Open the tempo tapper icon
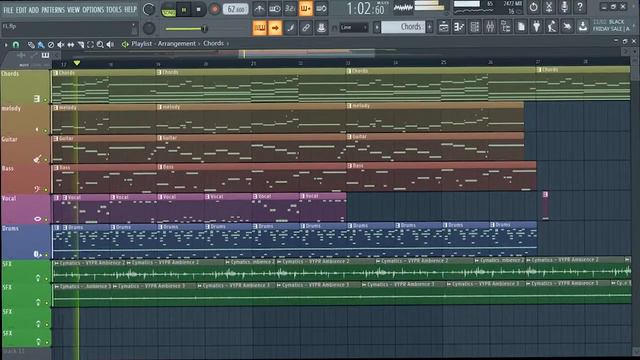 point(552,27)
